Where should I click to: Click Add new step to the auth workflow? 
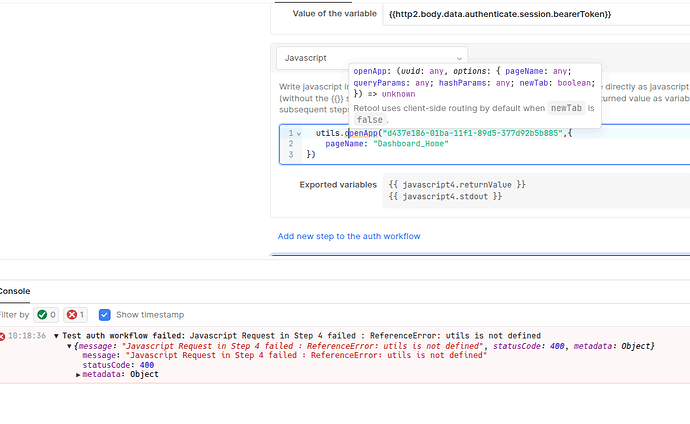tap(348, 236)
